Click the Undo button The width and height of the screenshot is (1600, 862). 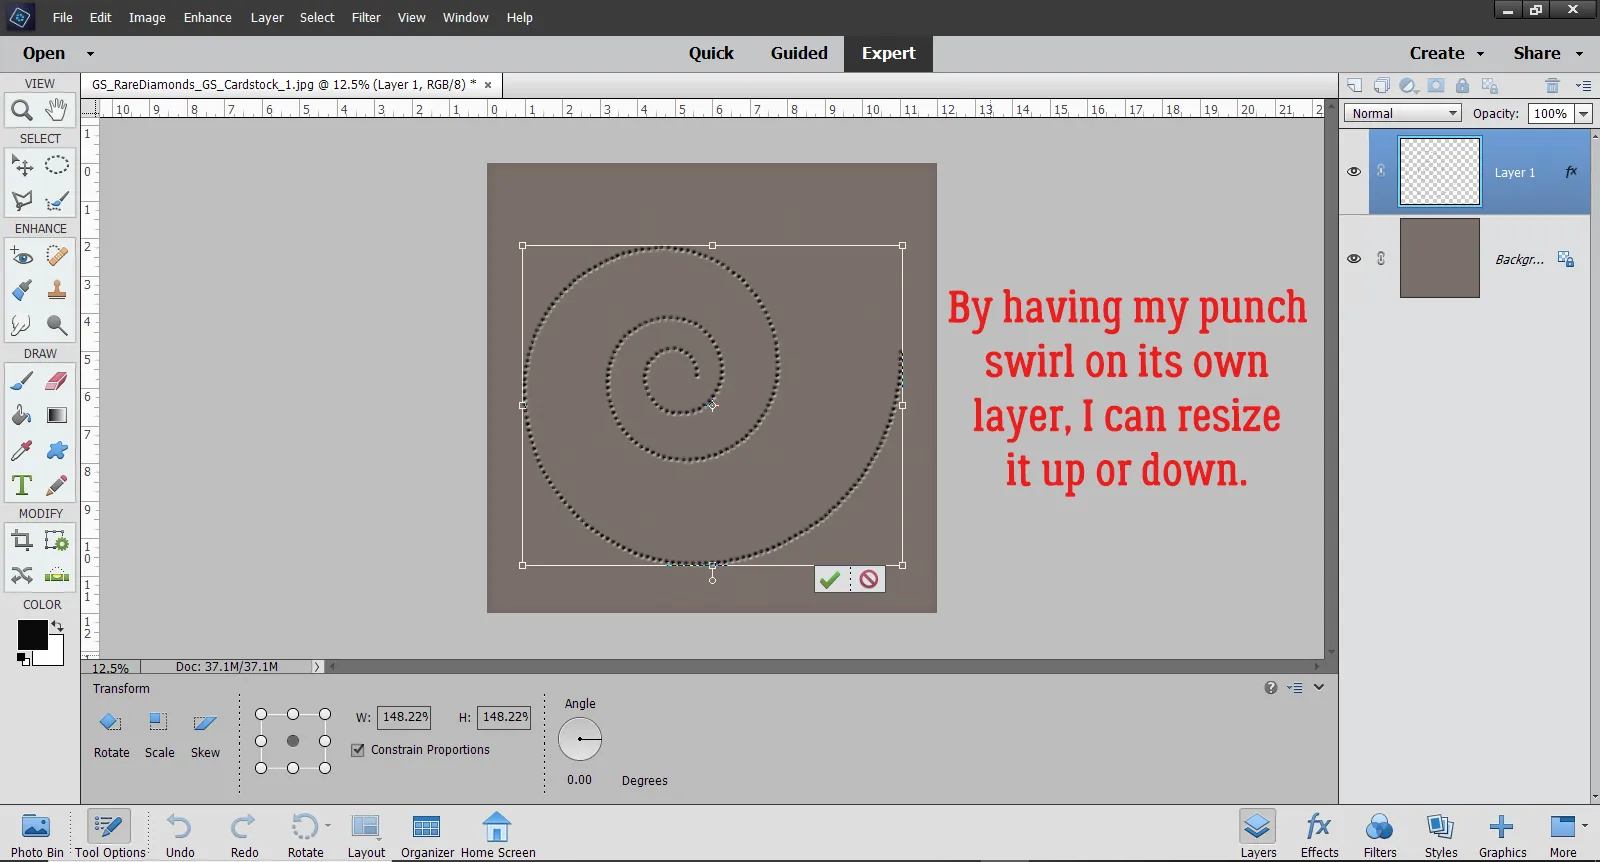180,835
